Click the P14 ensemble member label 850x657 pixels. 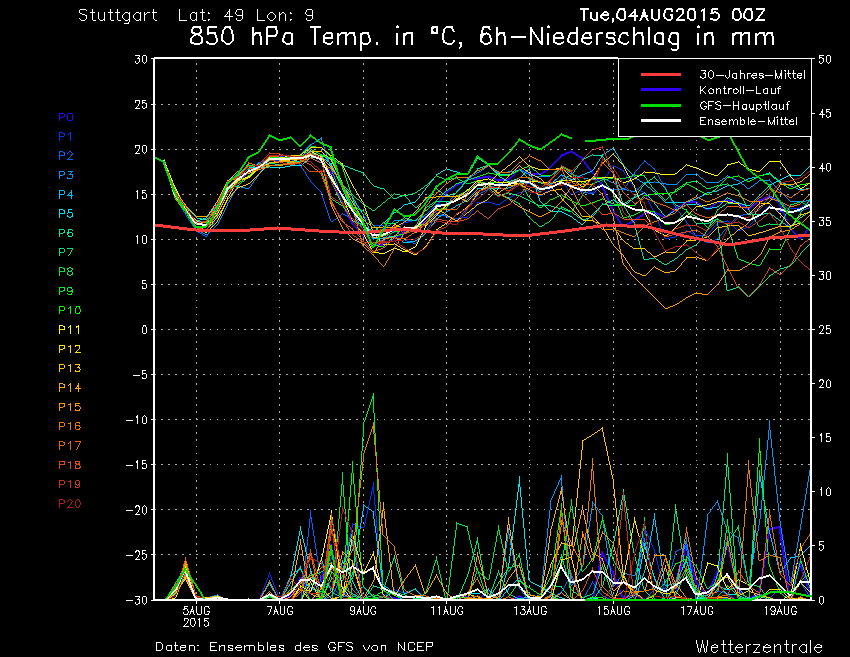(70, 388)
